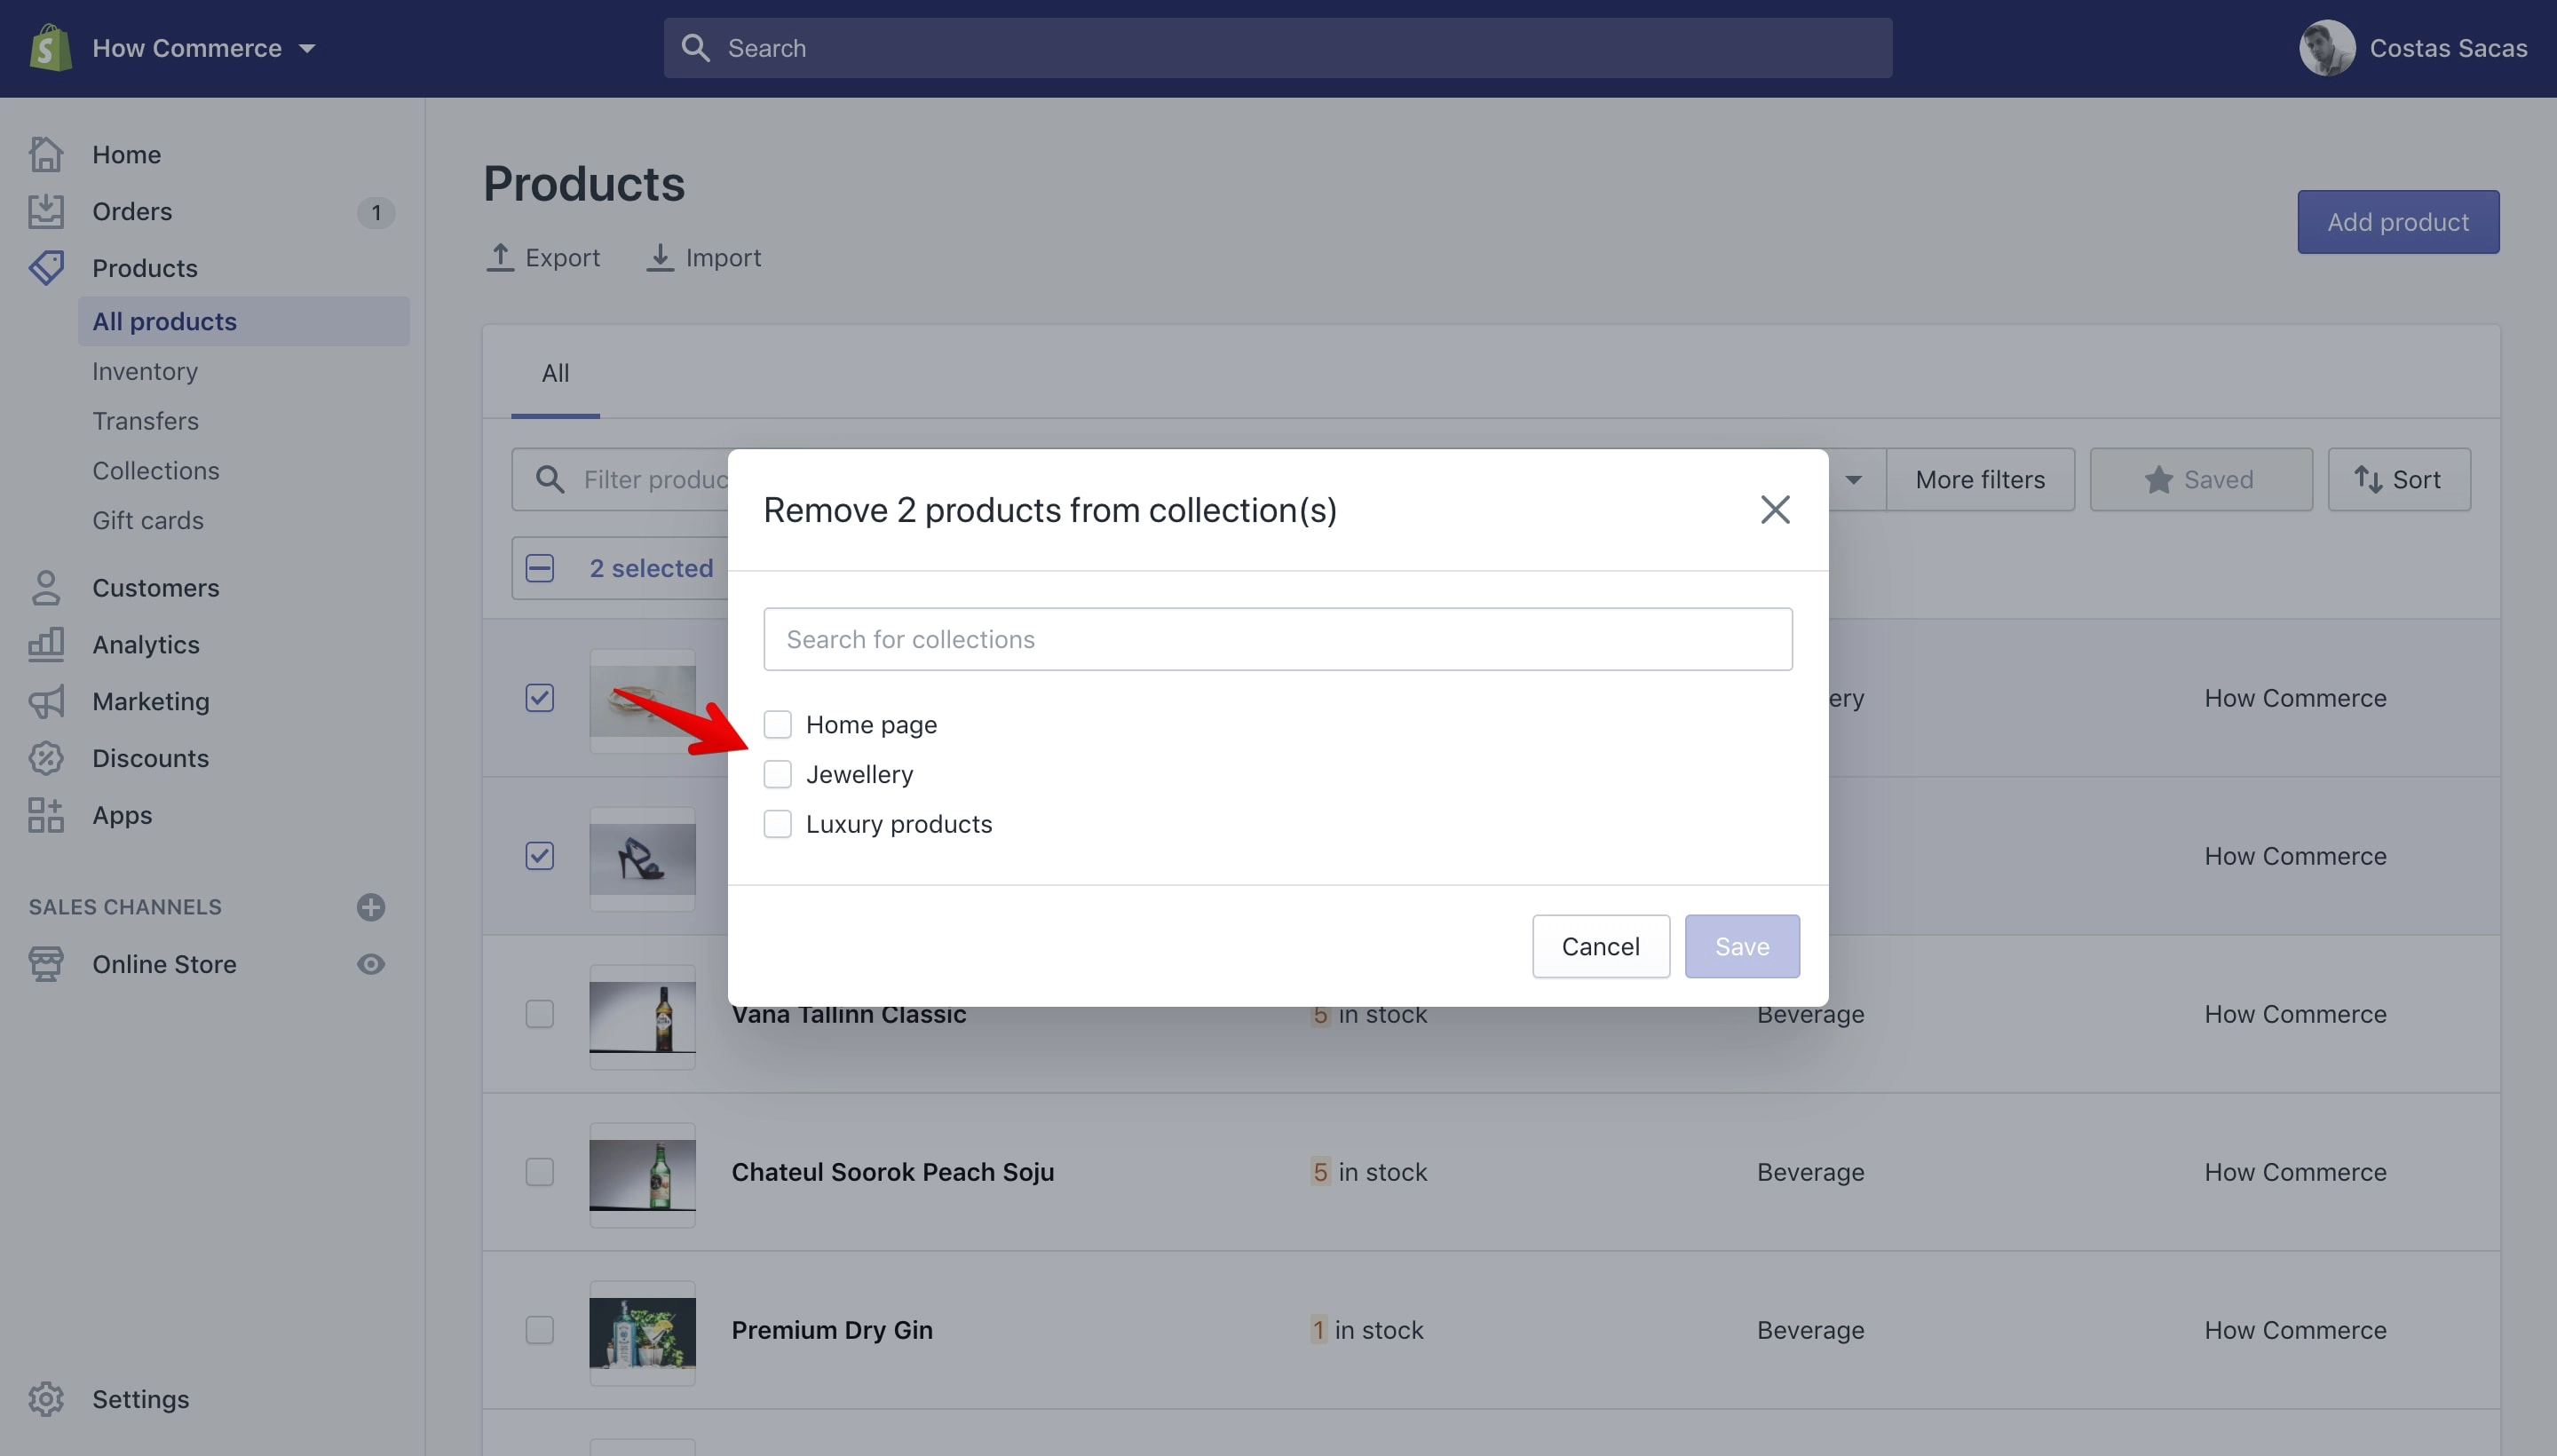
Task: View Online Store with eye icon
Action: point(371,964)
